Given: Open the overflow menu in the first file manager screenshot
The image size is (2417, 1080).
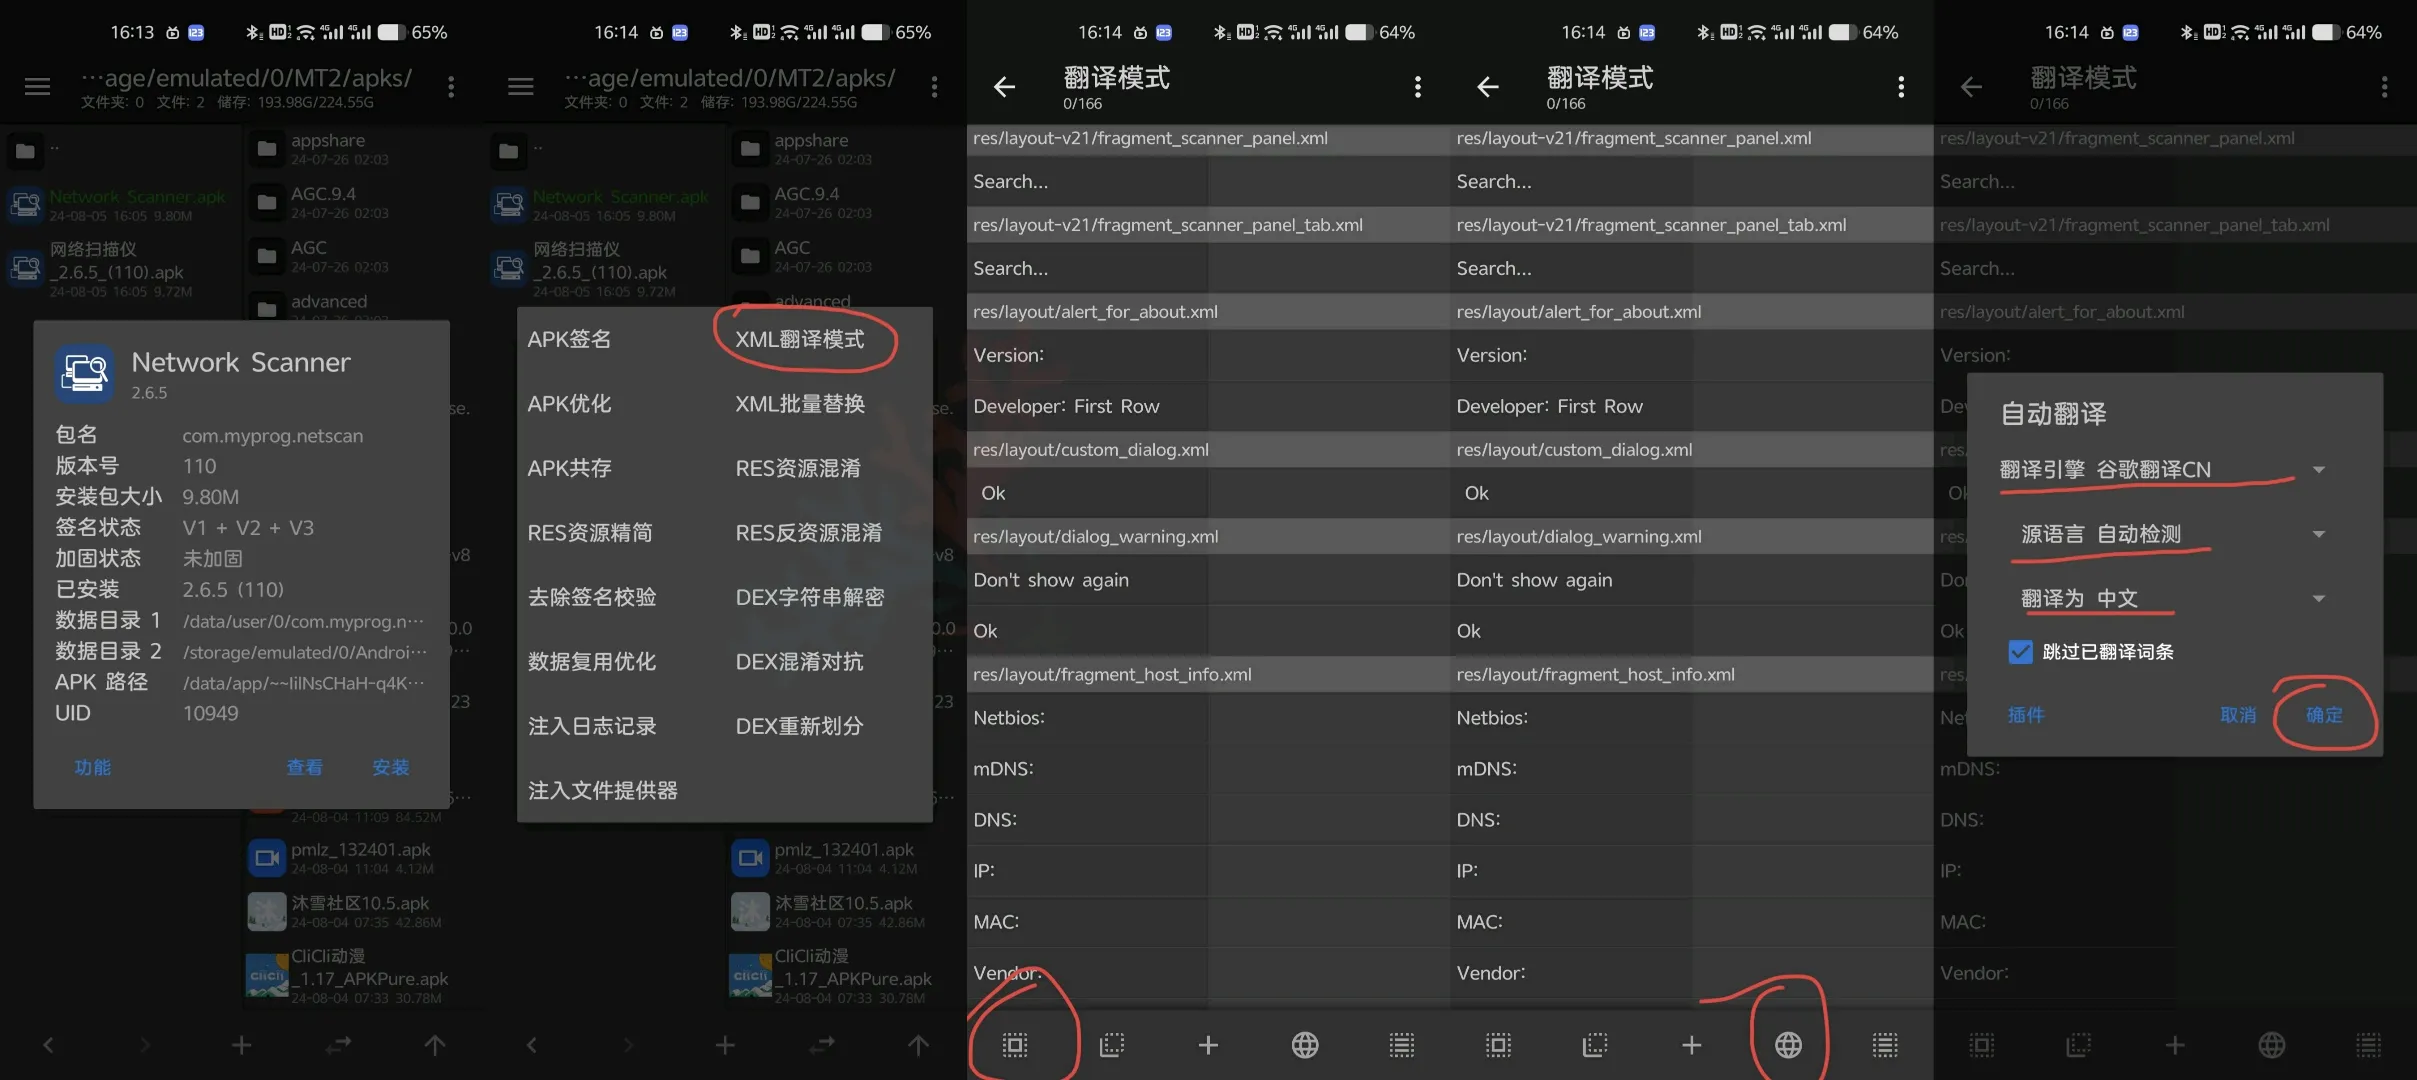Looking at the screenshot, I should click(x=451, y=87).
